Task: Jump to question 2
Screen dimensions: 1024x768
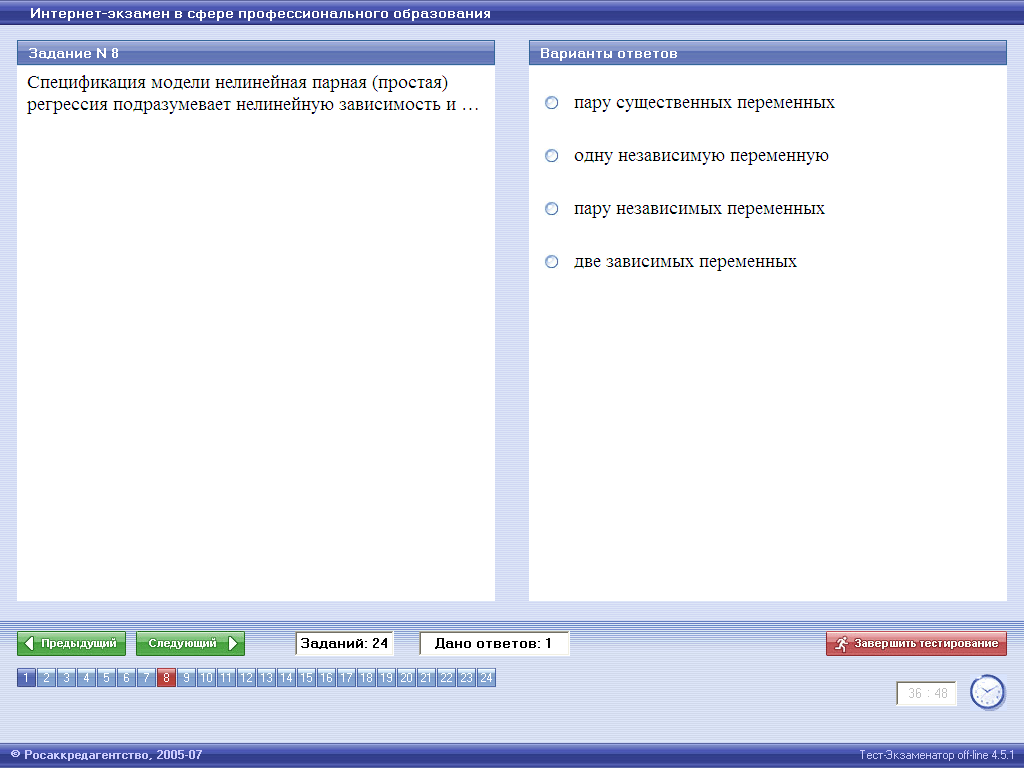Action: coord(46,678)
